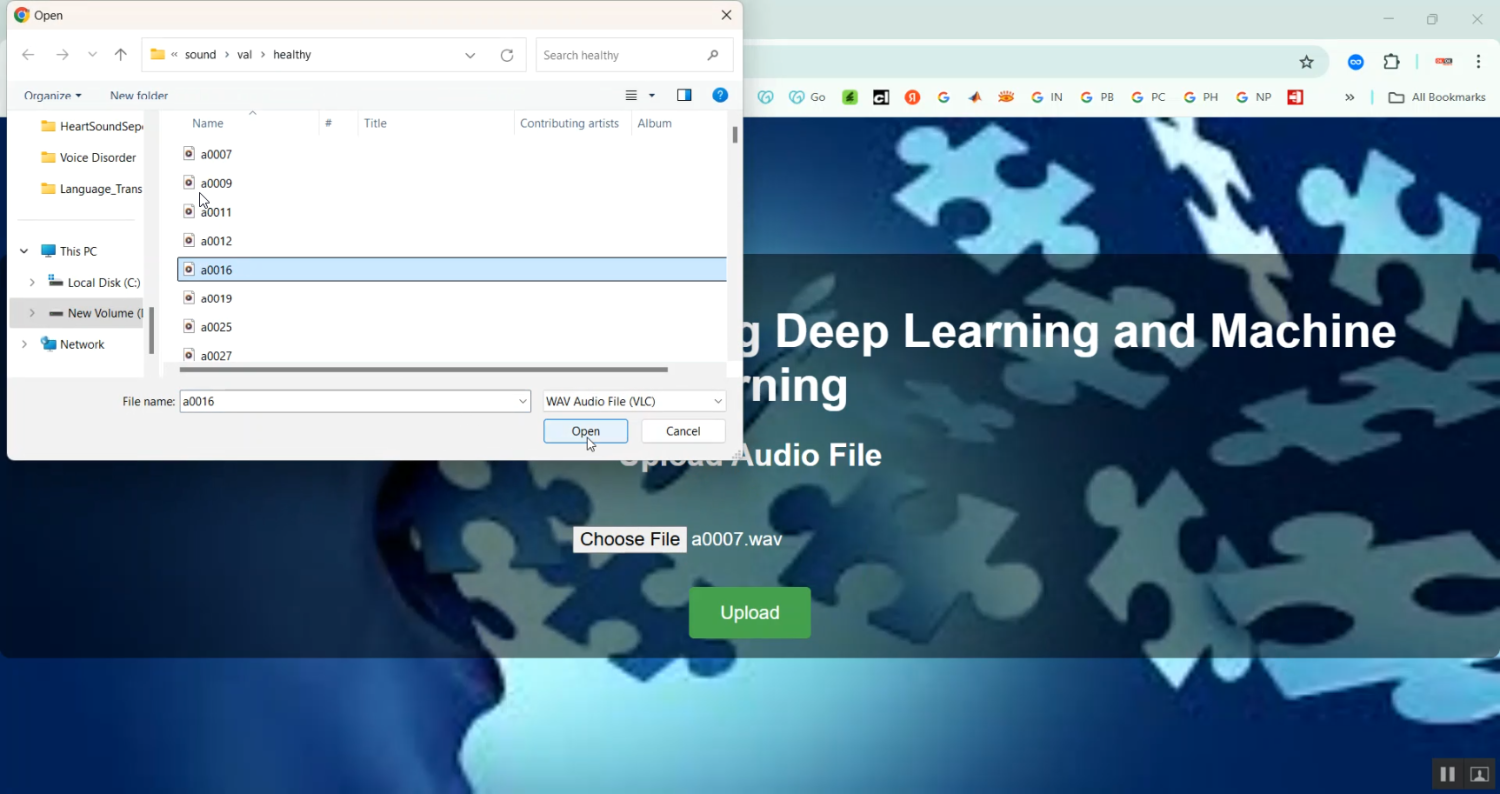Go up one folder level

[121, 55]
